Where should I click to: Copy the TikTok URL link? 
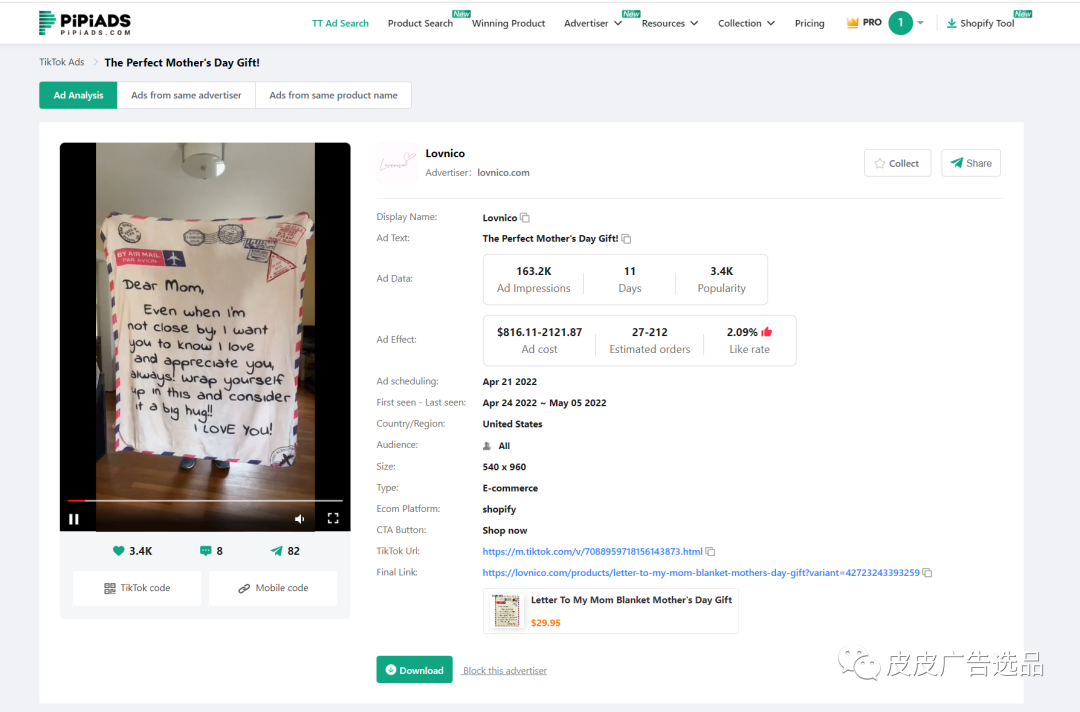[x=711, y=552]
